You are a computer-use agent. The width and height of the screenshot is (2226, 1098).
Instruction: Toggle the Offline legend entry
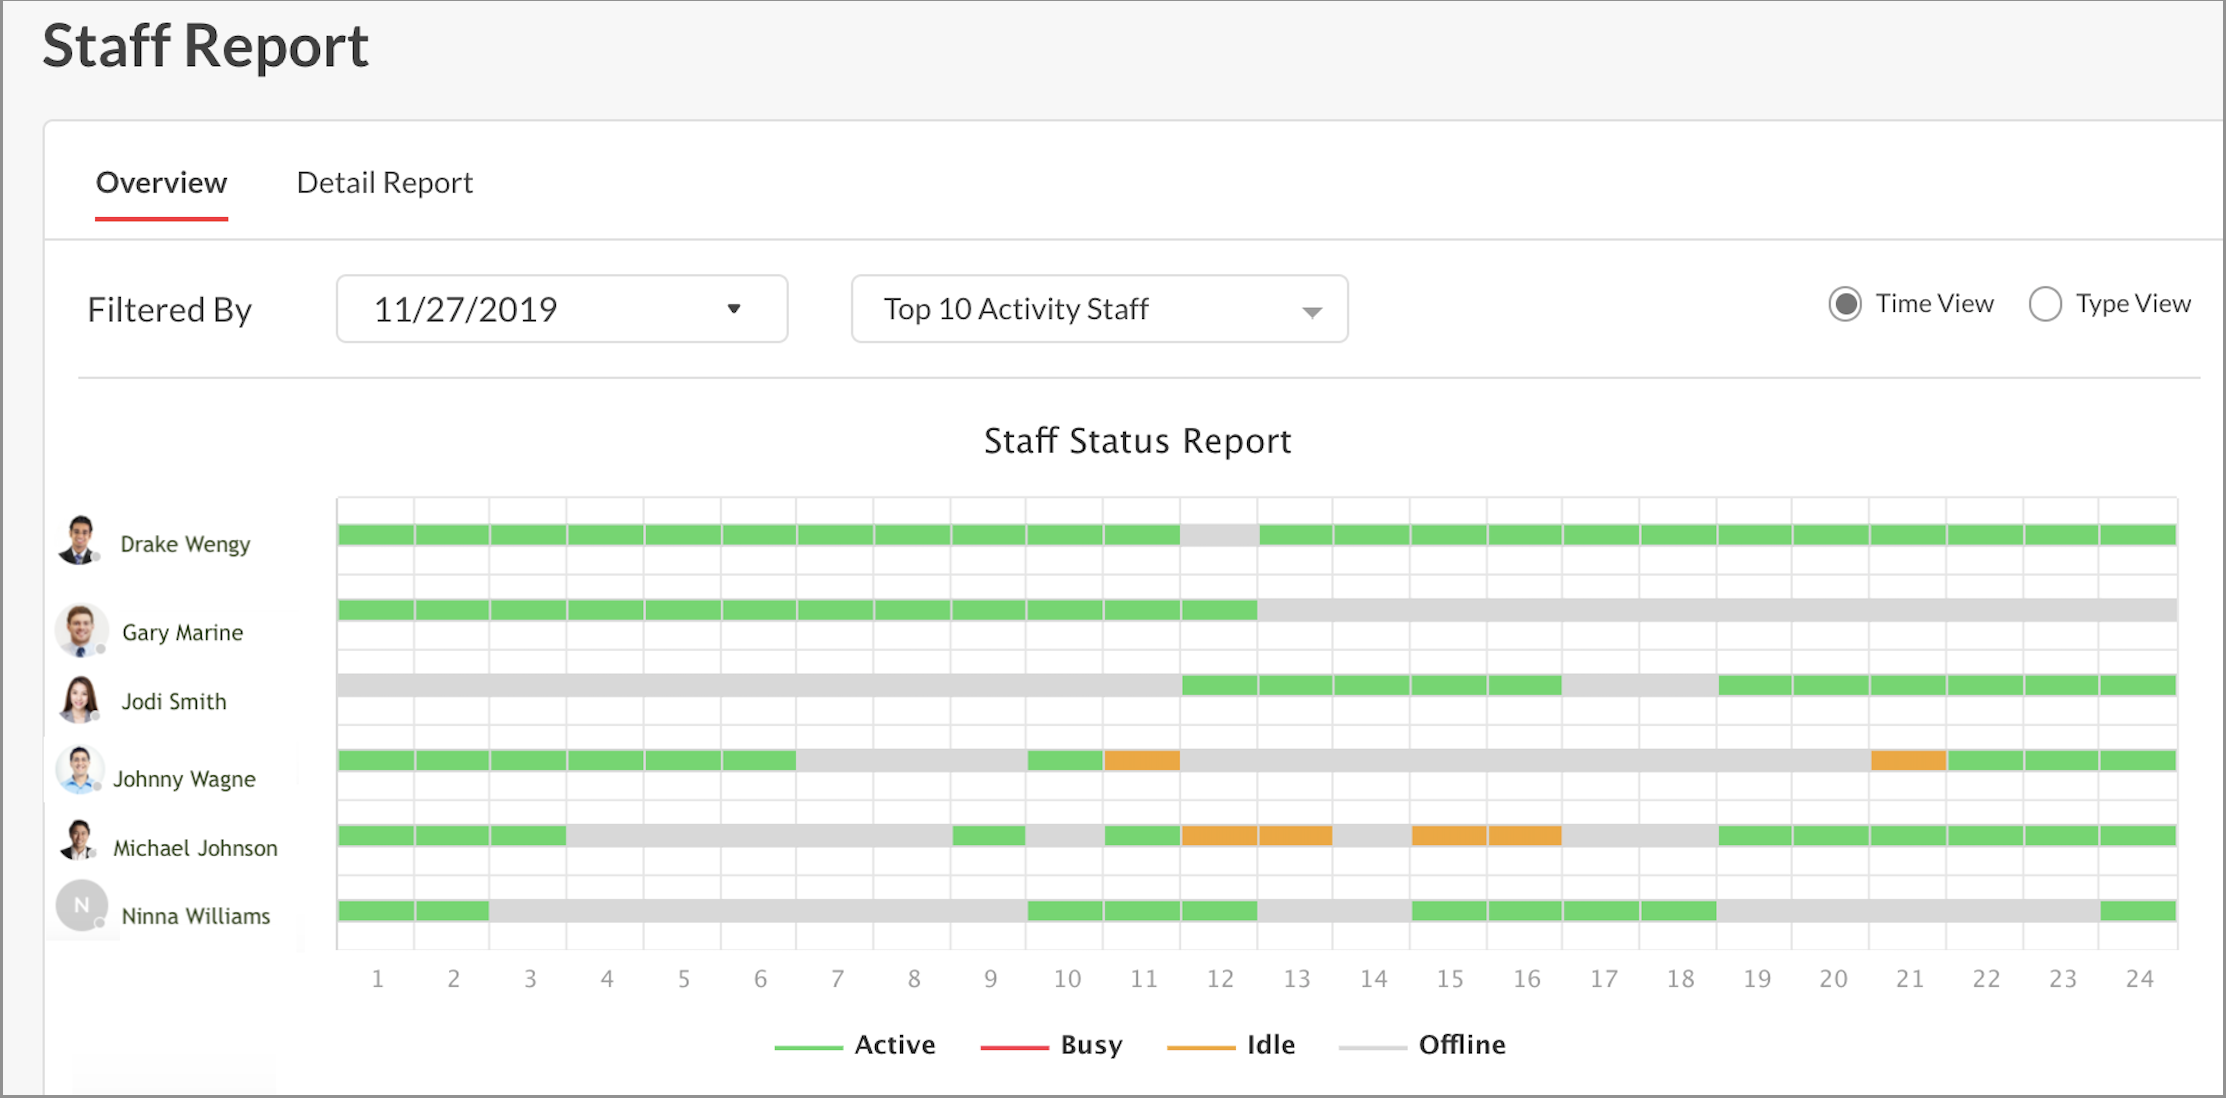tap(1461, 1045)
